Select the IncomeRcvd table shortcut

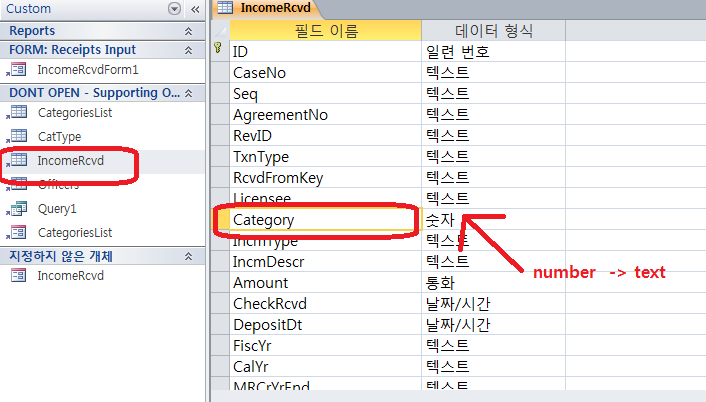pyautogui.click(x=71, y=161)
